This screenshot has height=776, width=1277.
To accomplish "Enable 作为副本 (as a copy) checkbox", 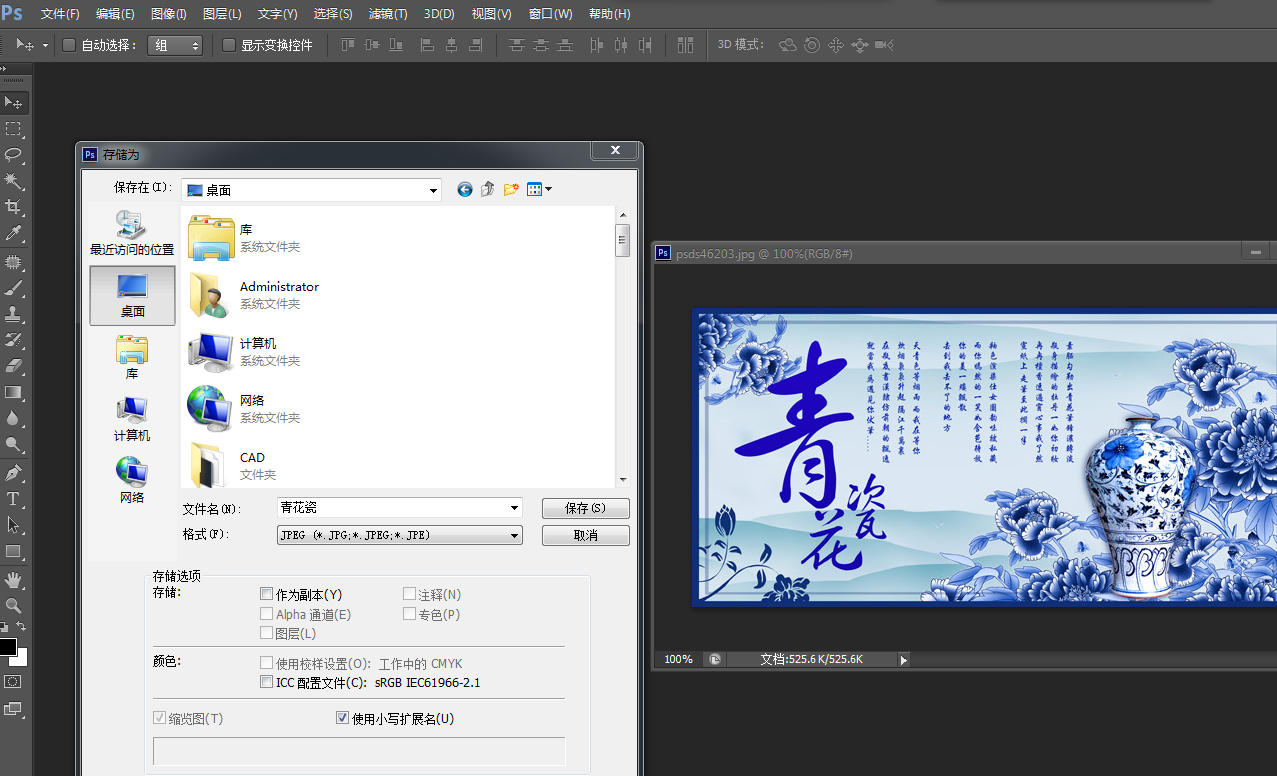I will point(266,594).
